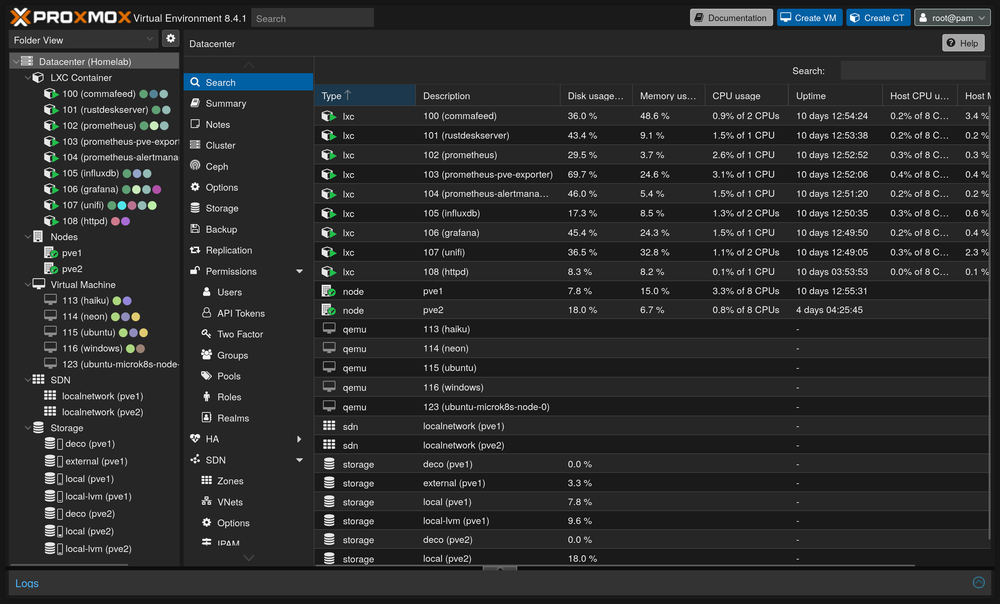This screenshot has width=1000, height=604.
Task: Click the VNets network icon
Action: [207, 501]
